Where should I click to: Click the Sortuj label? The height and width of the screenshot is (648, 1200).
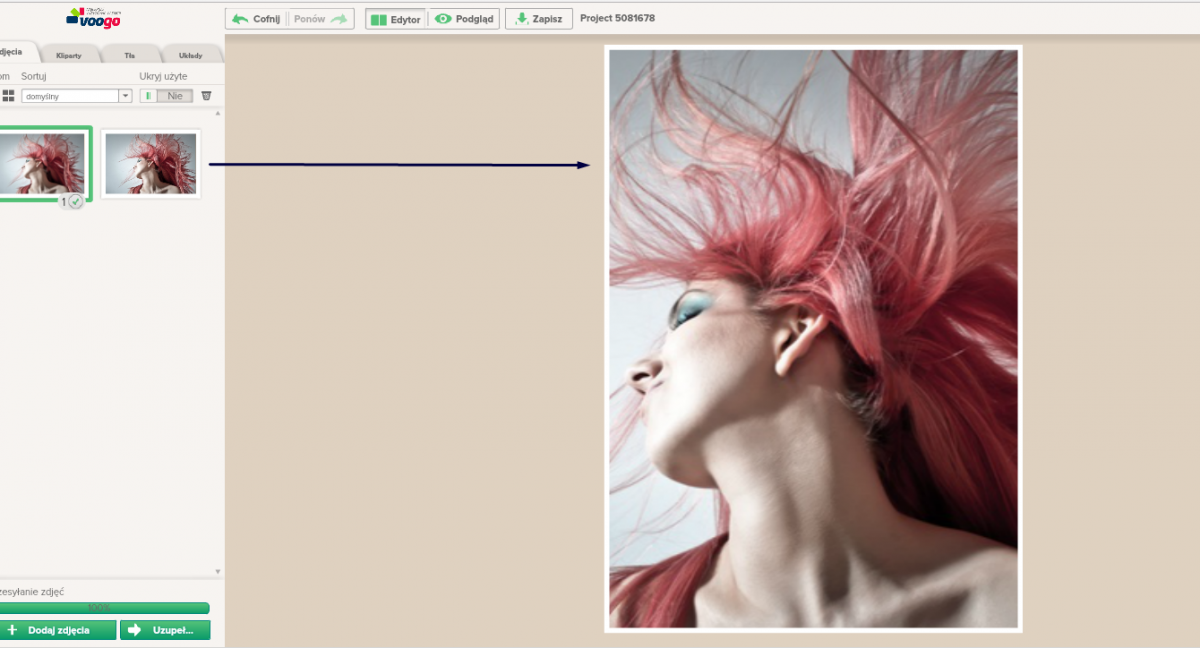point(34,76)
